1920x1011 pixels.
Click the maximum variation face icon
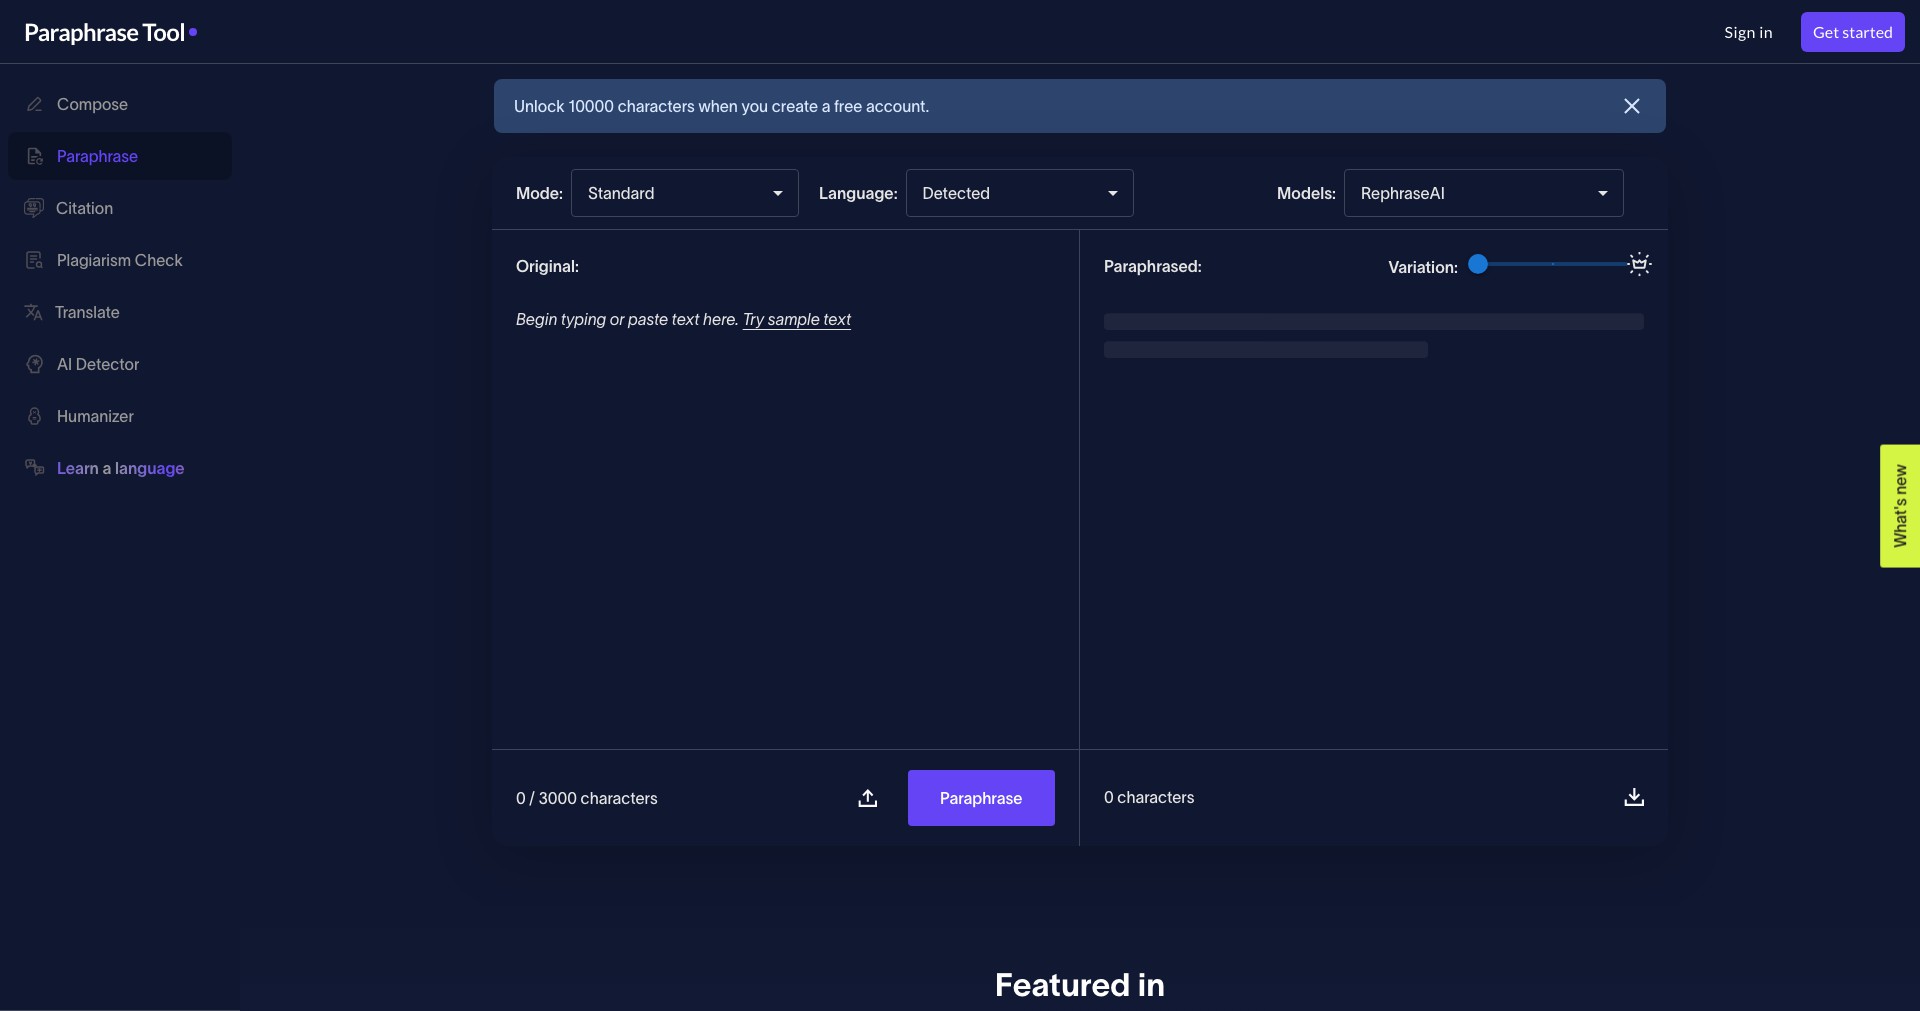pos(1640,264)
